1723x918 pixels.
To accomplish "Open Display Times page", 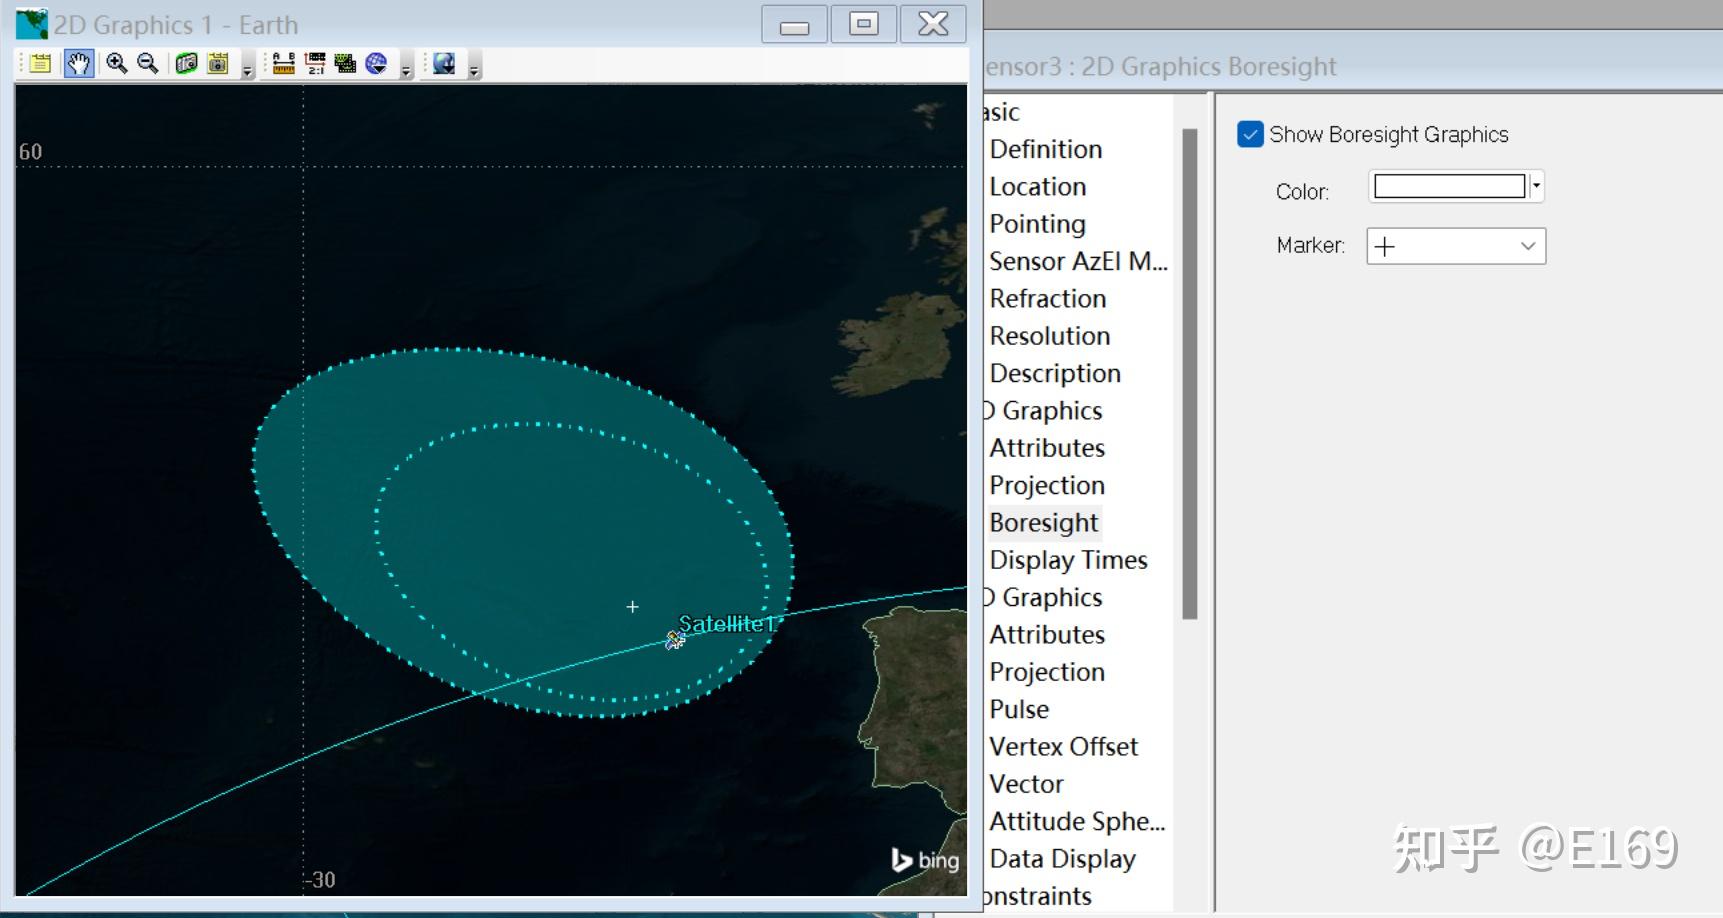I will [1069, 559].
